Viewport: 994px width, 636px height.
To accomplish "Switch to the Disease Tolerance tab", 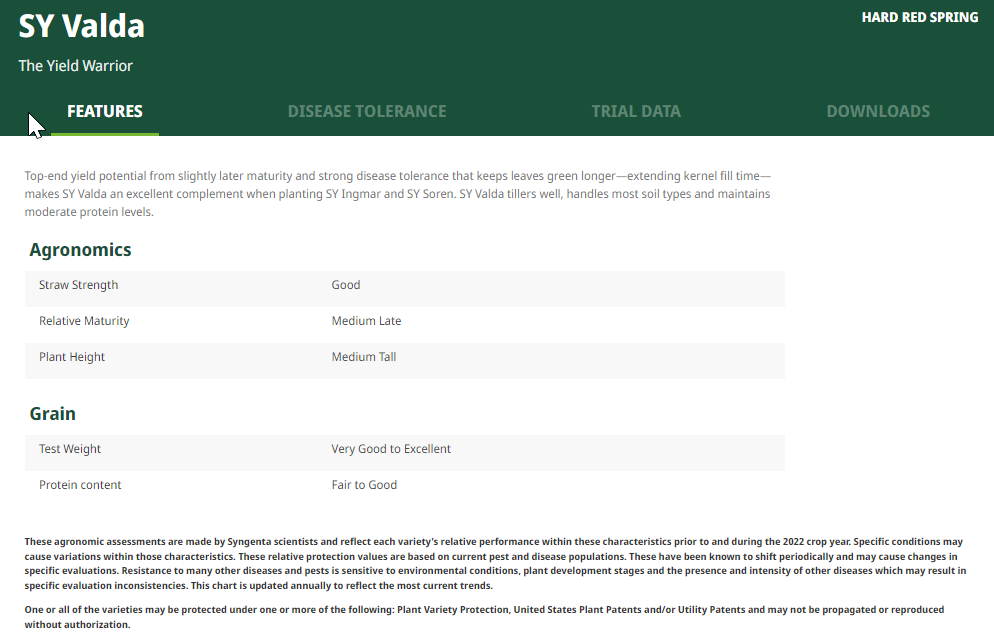I will pyautogui.click(x=367, y=112).
